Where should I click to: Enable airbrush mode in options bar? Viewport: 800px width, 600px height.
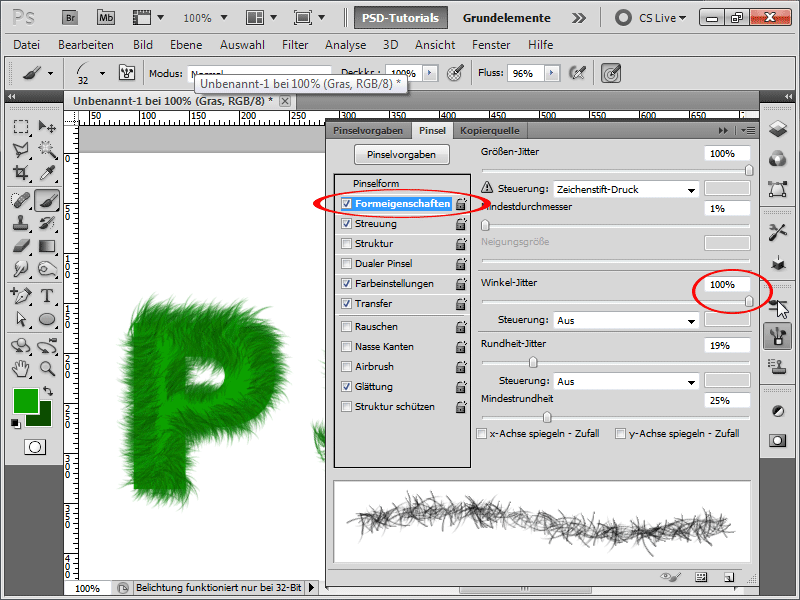tap(577, 73)
